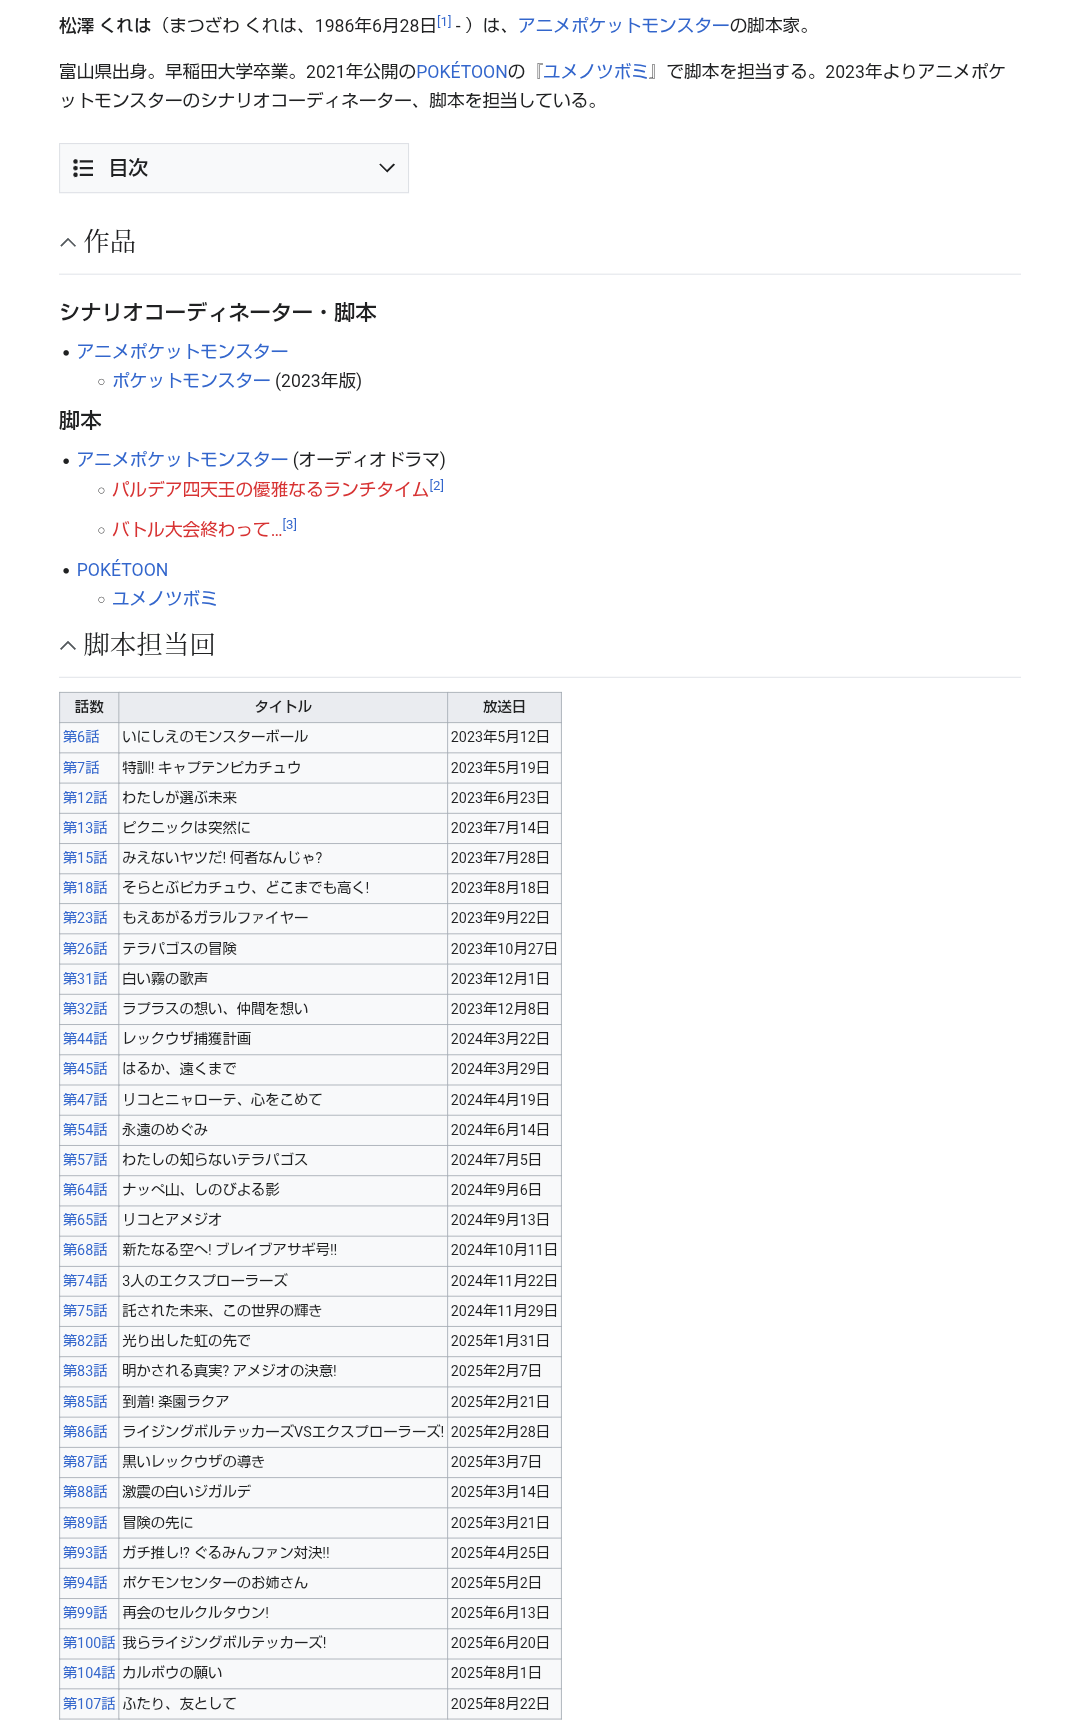Image resolution: width=1080 pixels, height=1728 pixels.
Task: Open 第100話 episode link
Action: 89,1643
